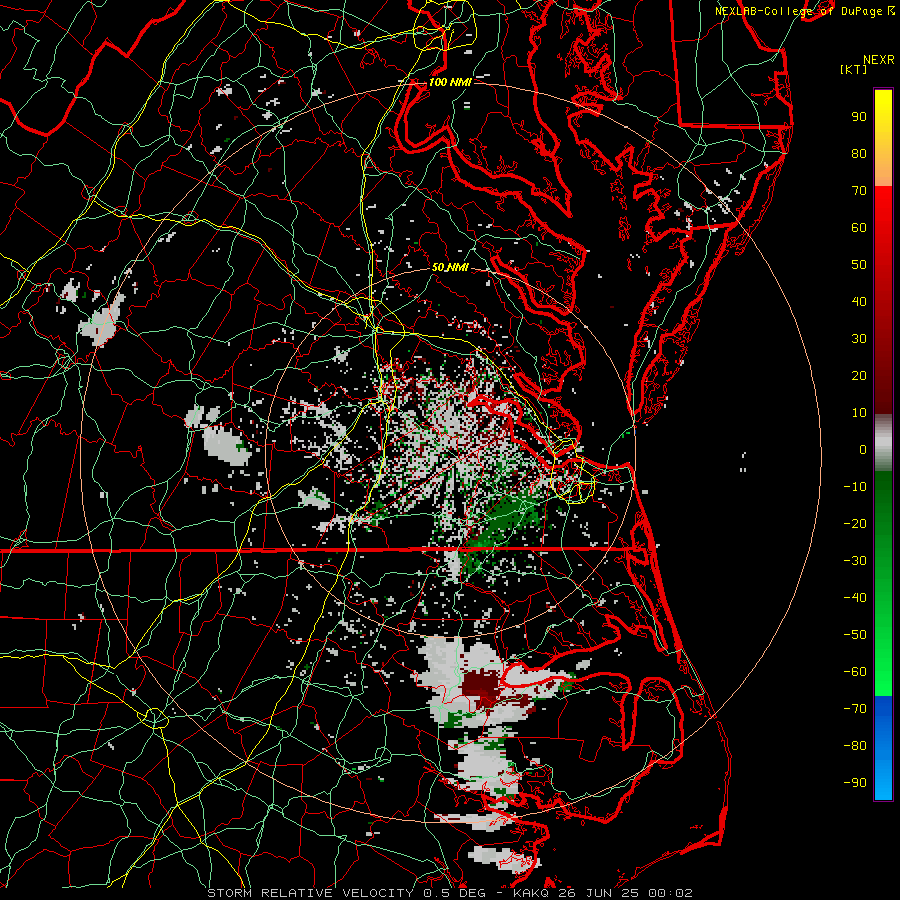900x900 pixels.
Task: Click the -40 value on velocity scale
Action: [x=855, y=598]
